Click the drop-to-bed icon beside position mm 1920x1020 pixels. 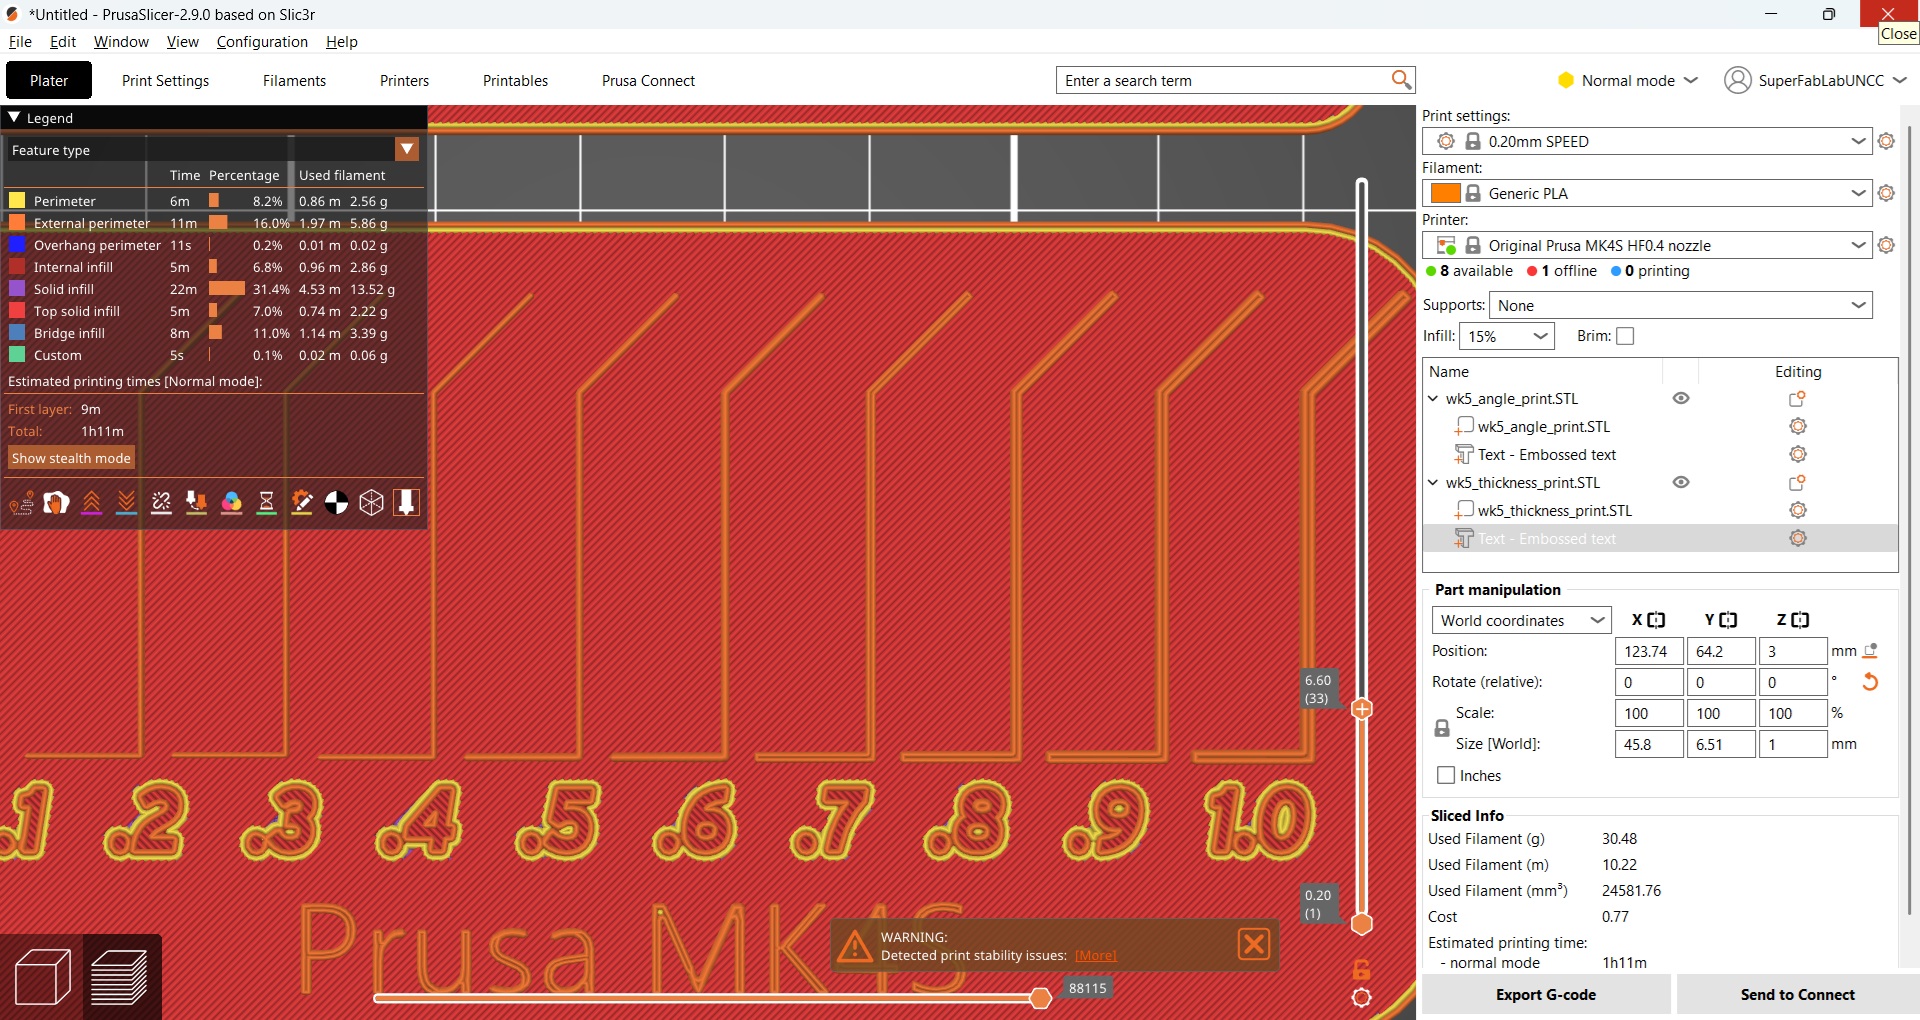pos(1870,651)
